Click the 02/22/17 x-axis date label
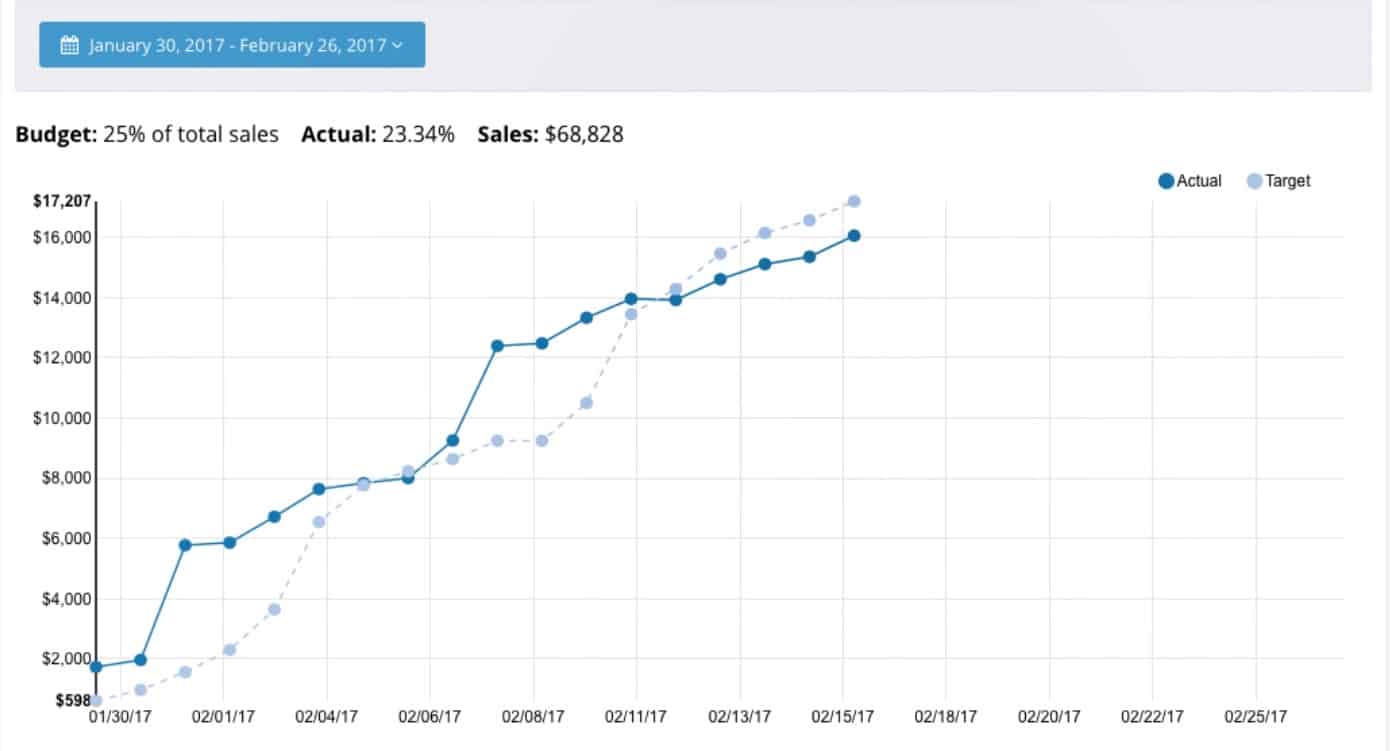This screenshot has width=1390, height=751. coord(1152,717)
